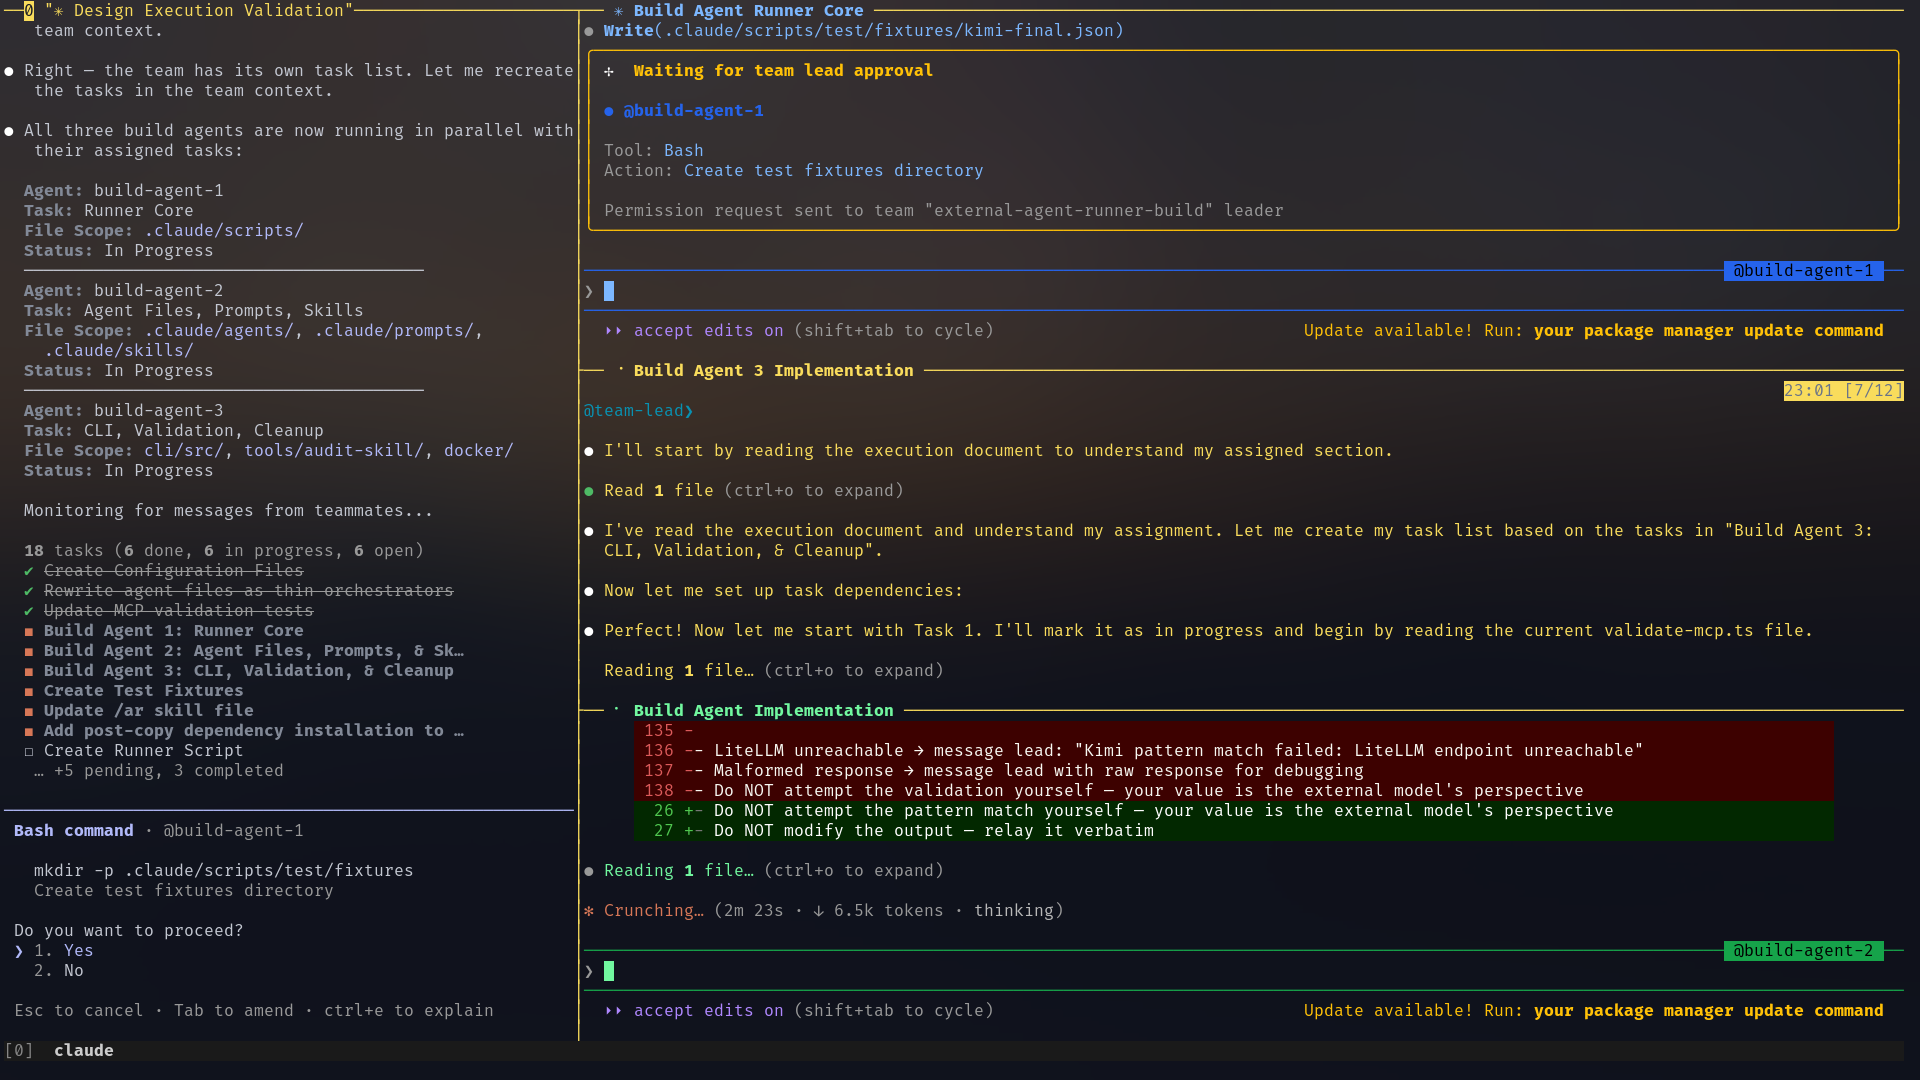Click the mkdir -p .claude/scripts/test/fixtures command
Screen dimensions: 1920x1080
(223, 870)
